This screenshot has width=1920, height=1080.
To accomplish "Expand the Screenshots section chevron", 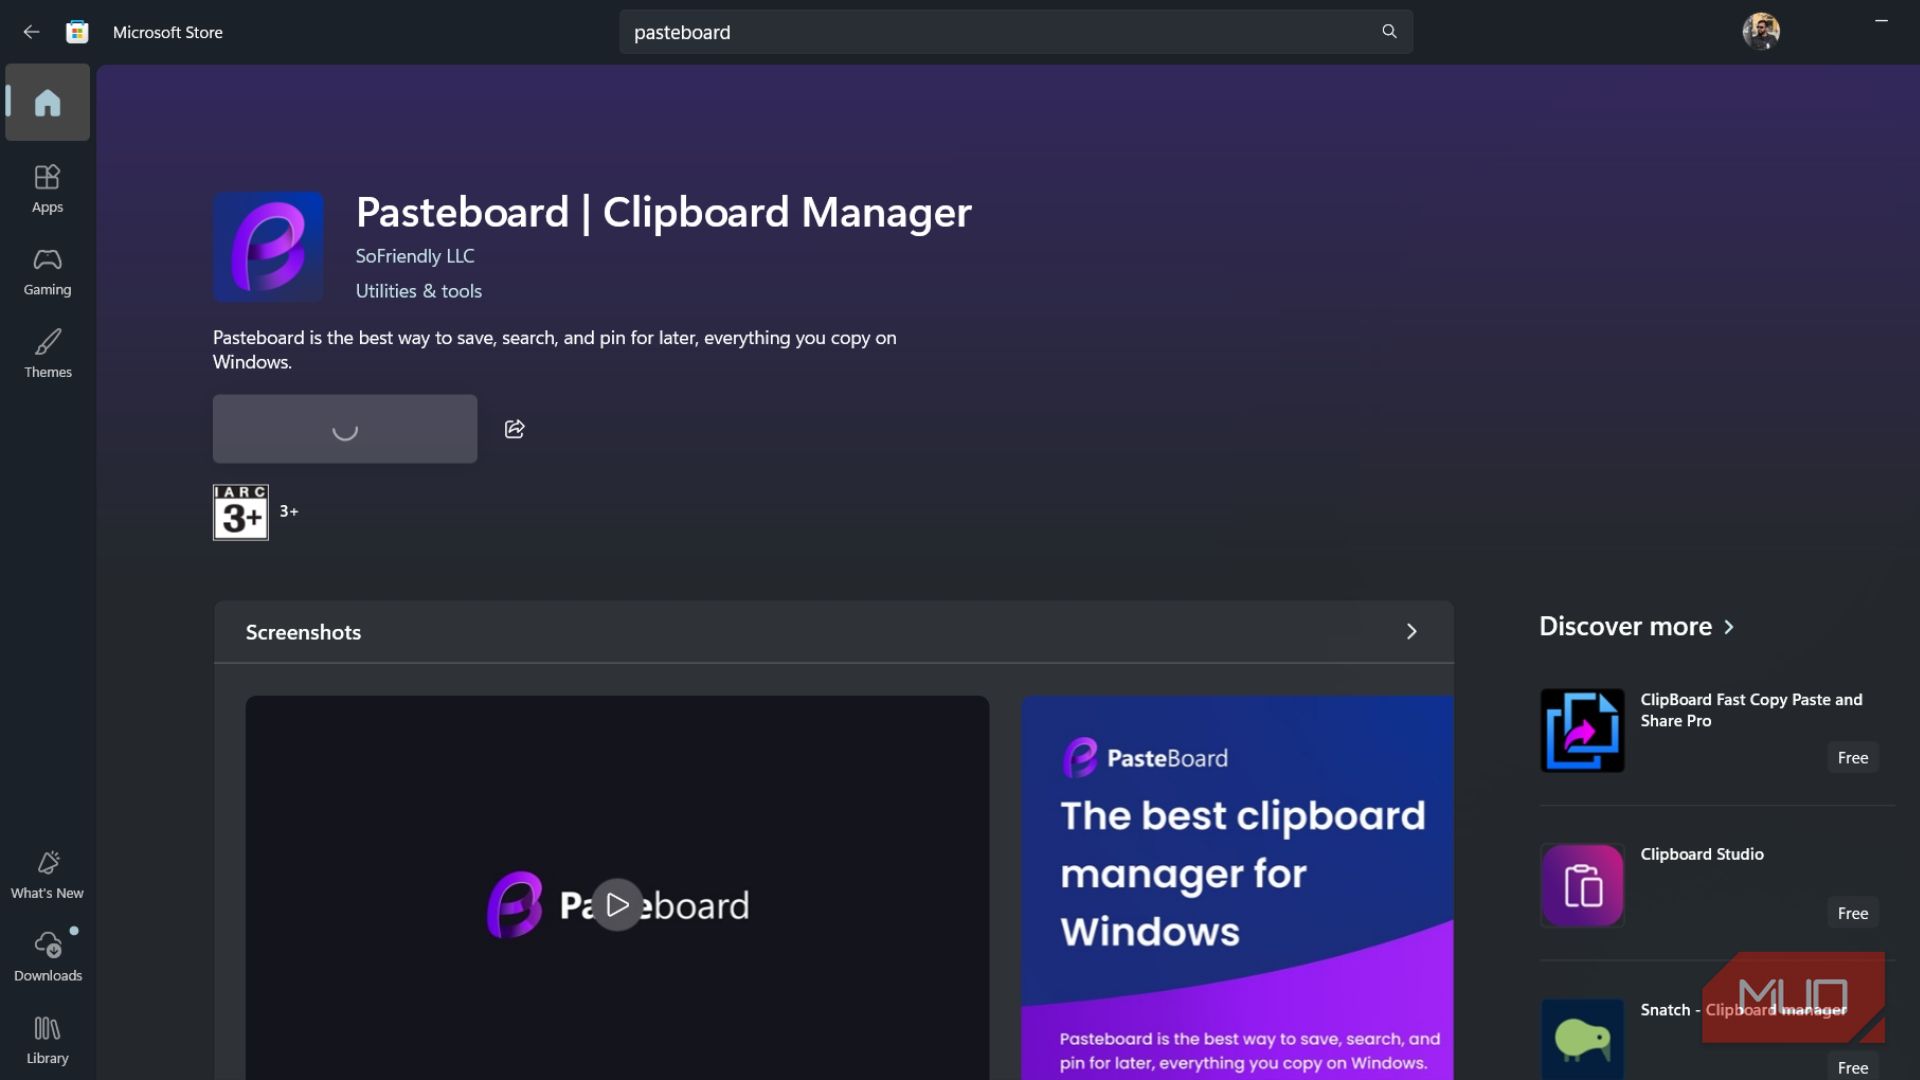I will click(1411, 632).
